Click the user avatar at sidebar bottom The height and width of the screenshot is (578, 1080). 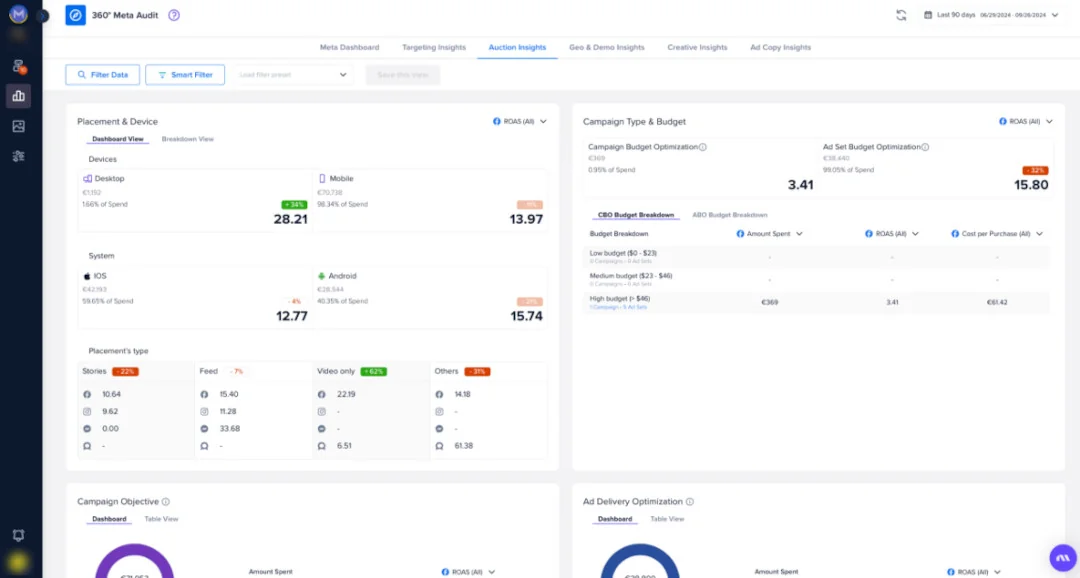(18, 562)
